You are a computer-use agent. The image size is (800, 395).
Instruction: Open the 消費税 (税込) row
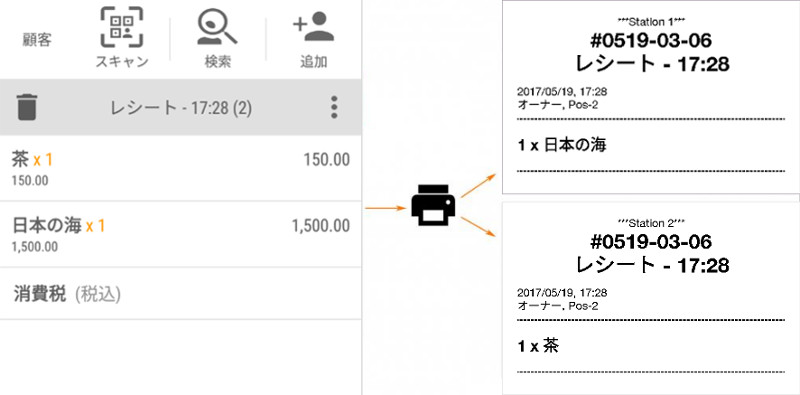[181, 294]
